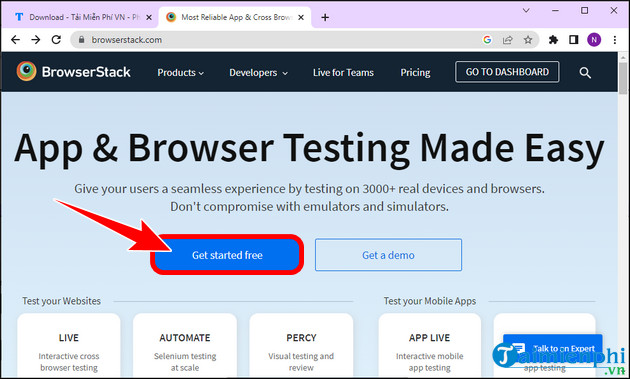
Task: Go forward with the forward arrow
Action: [x=36, y=39]
